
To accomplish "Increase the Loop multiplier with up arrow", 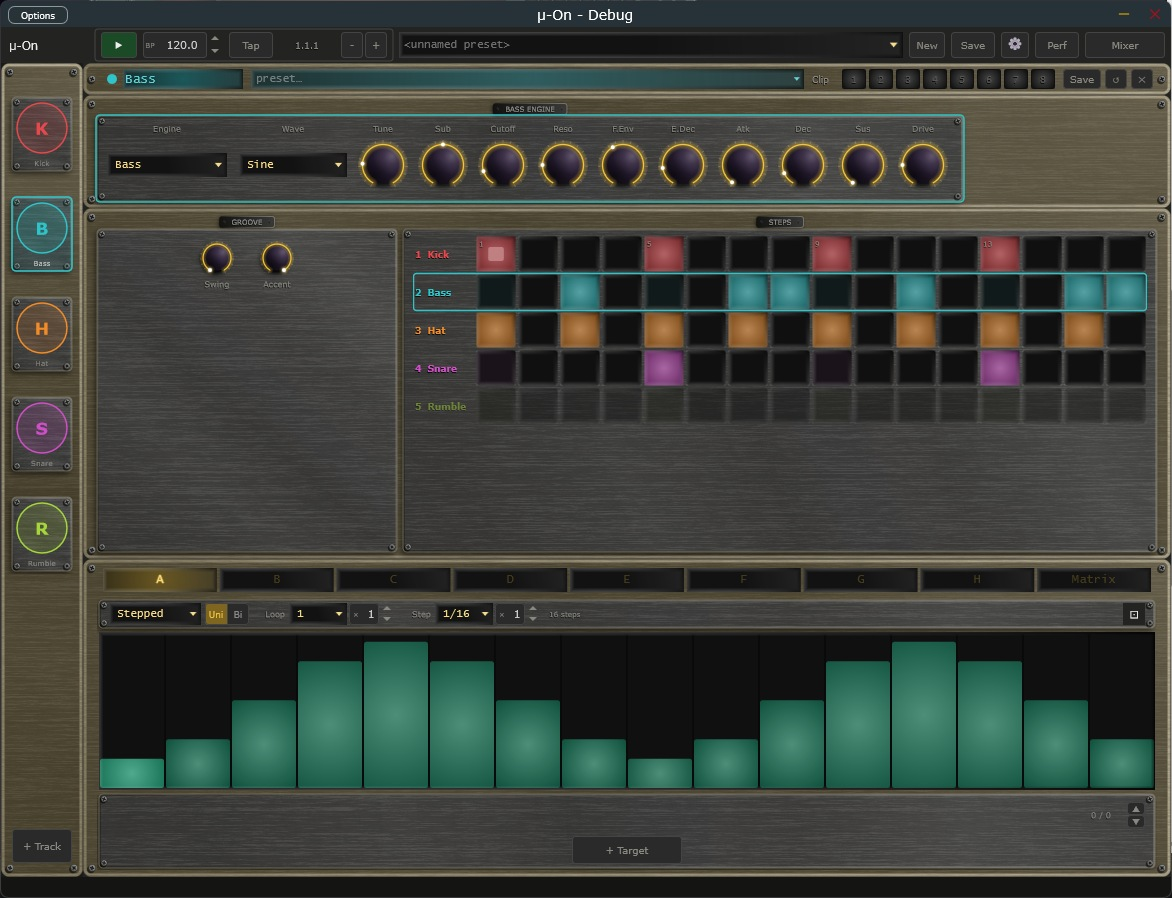I will [x=386, y=609].
